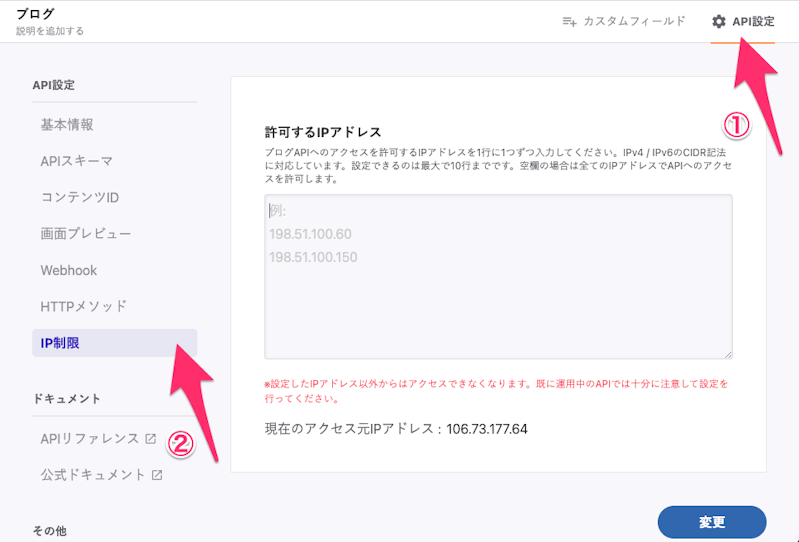Viewport: 799px width, 542px height.
Task: Open the カスタムフィールド tab
Action: click(623, 21)
